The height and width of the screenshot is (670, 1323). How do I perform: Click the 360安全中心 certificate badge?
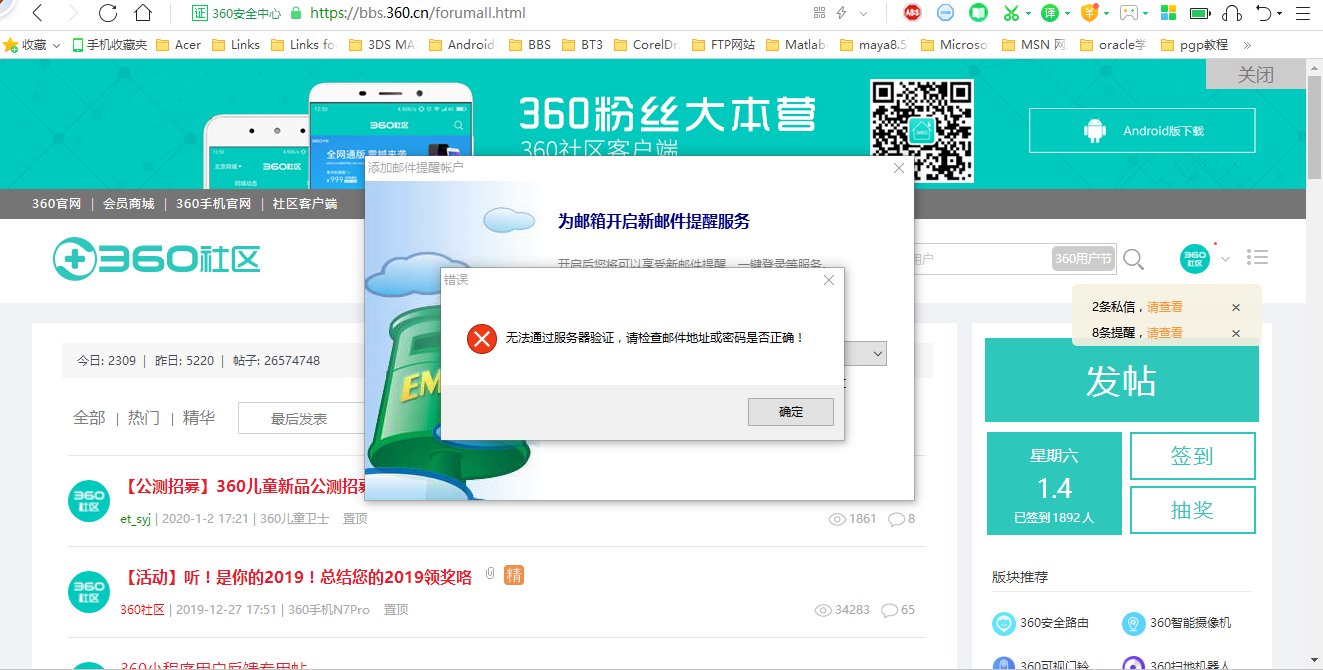pyautogui.click(x=236, y=14)
